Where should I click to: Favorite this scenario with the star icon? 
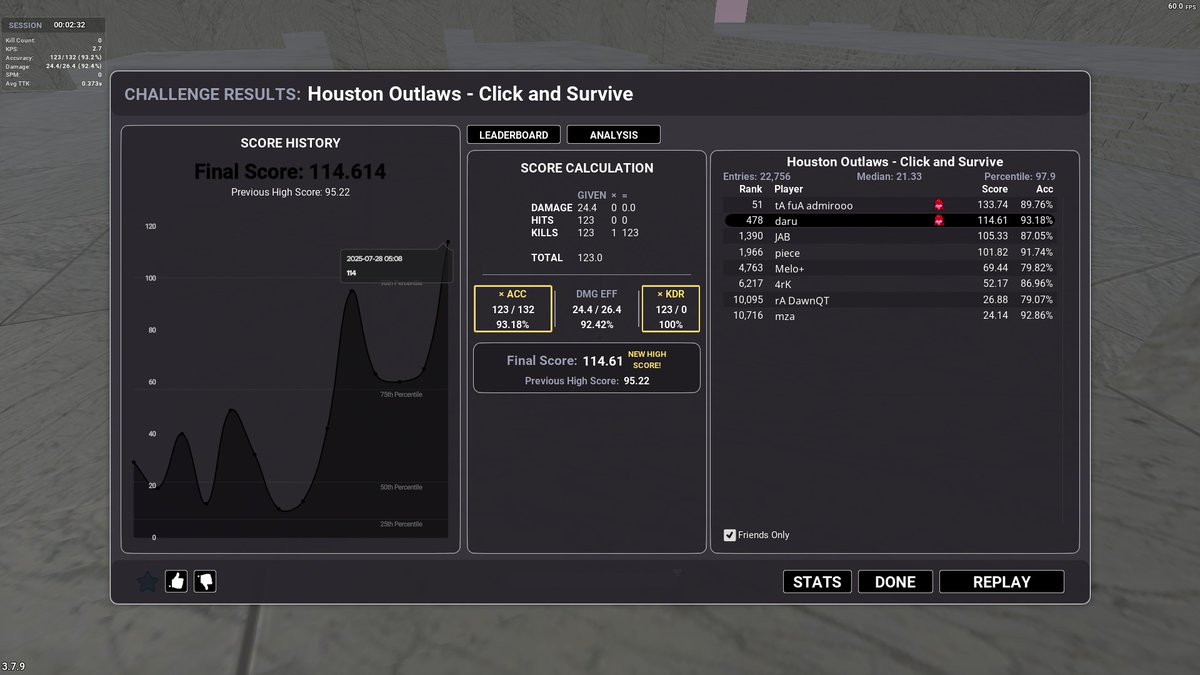coord(147,581)
